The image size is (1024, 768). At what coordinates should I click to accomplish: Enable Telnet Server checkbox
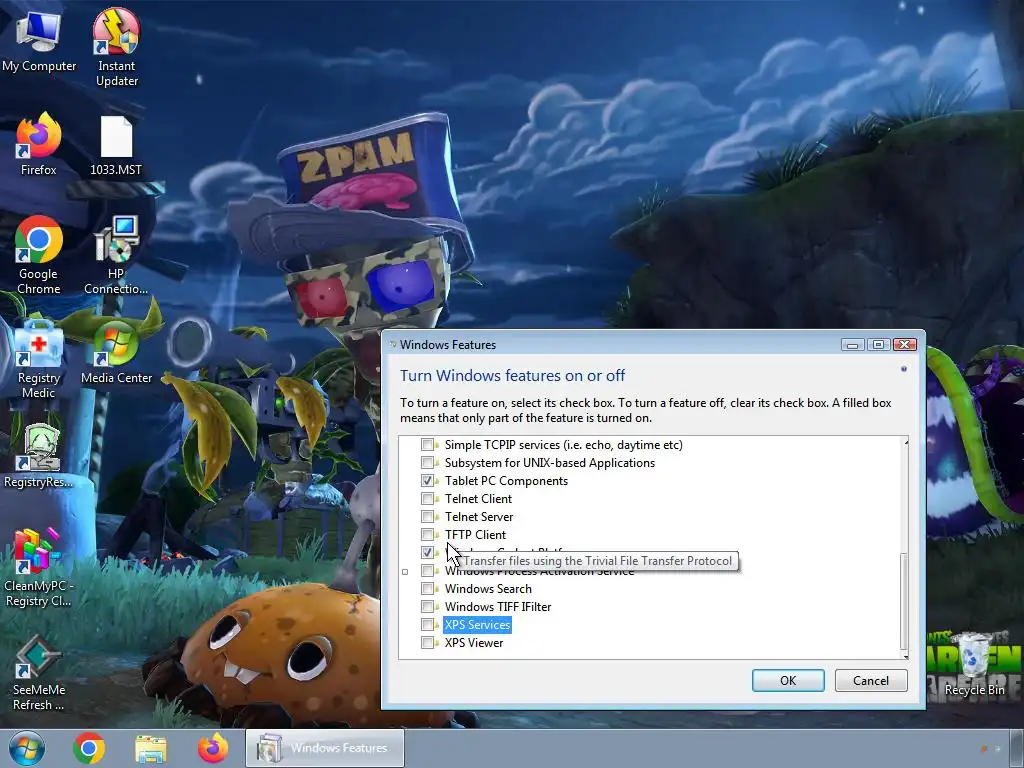click(427, 517)
